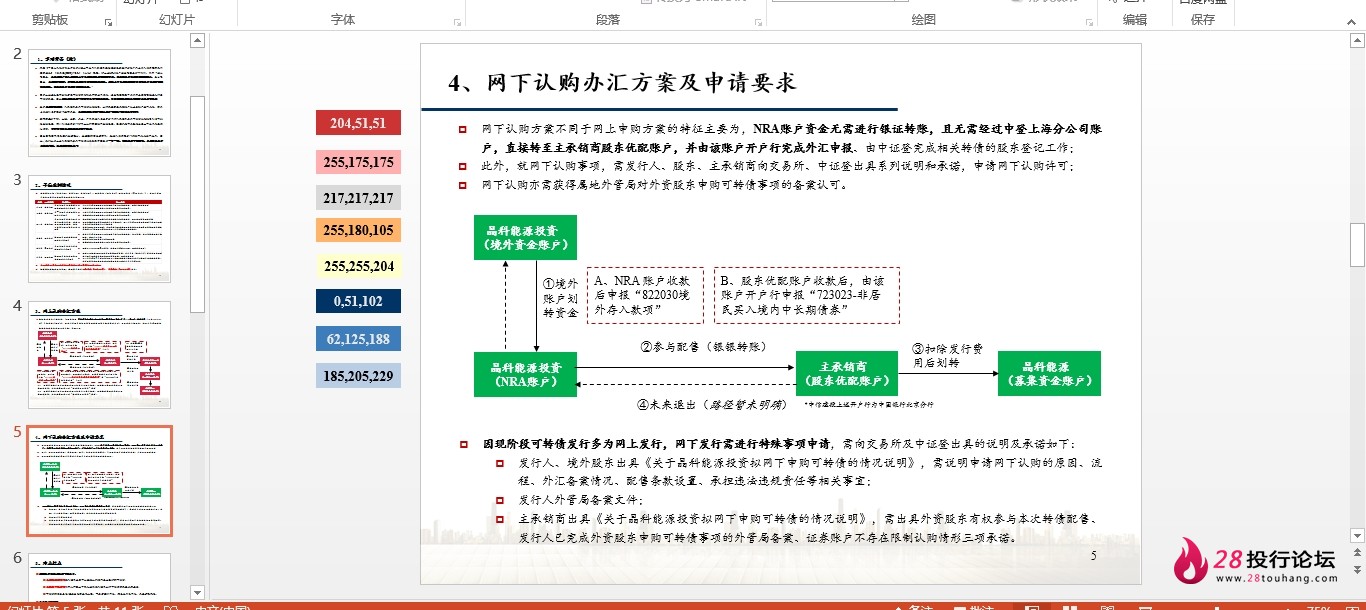
Task: Select the red 204,51,51 color box
Action: tap(358, 123)
